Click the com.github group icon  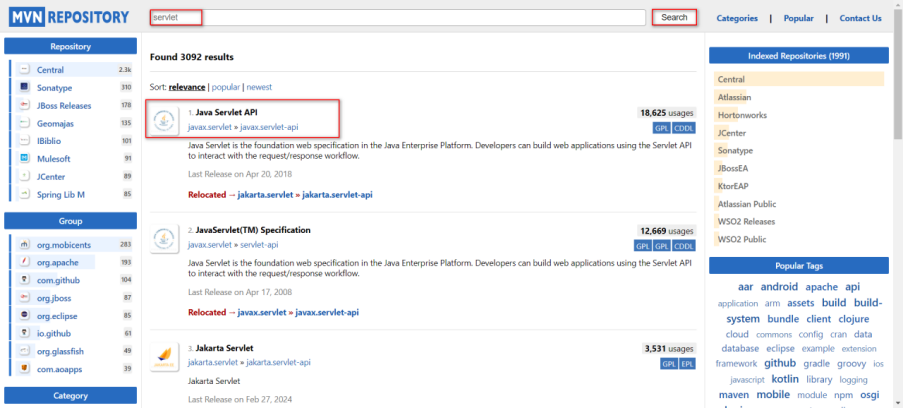tap(24, 280)
